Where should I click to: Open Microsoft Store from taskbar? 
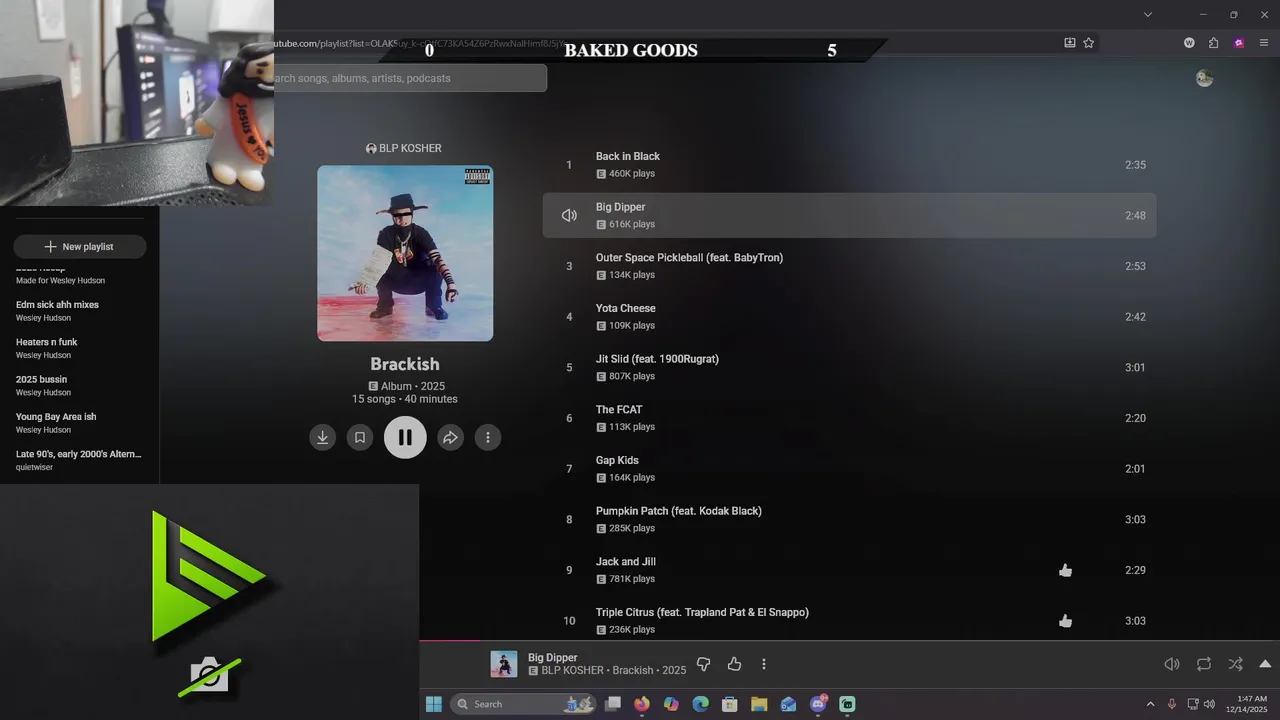[730, 704]
